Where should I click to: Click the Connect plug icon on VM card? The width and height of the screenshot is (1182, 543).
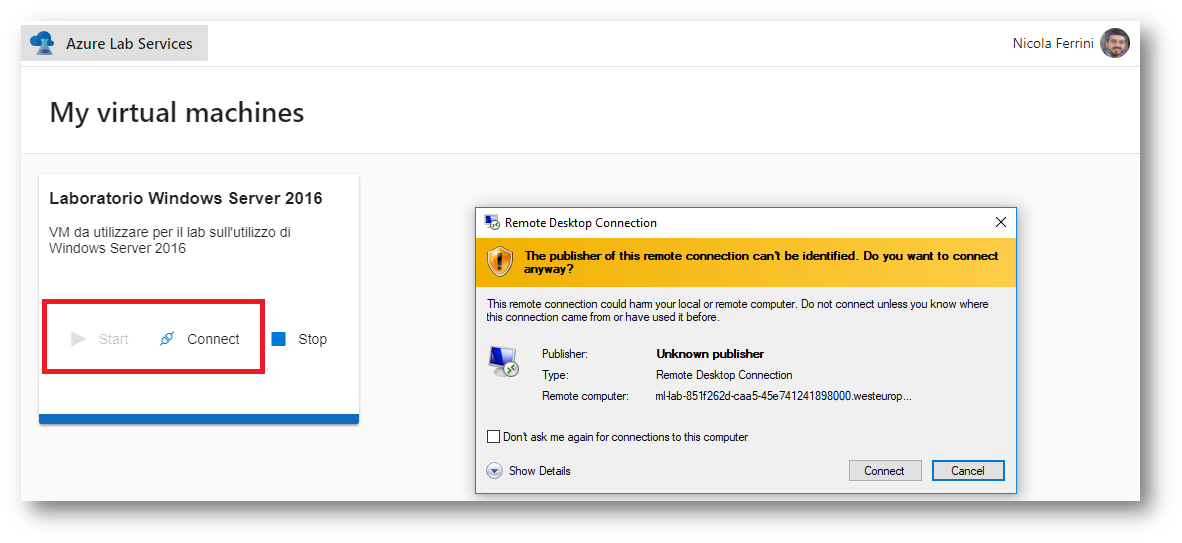[167, 339]
